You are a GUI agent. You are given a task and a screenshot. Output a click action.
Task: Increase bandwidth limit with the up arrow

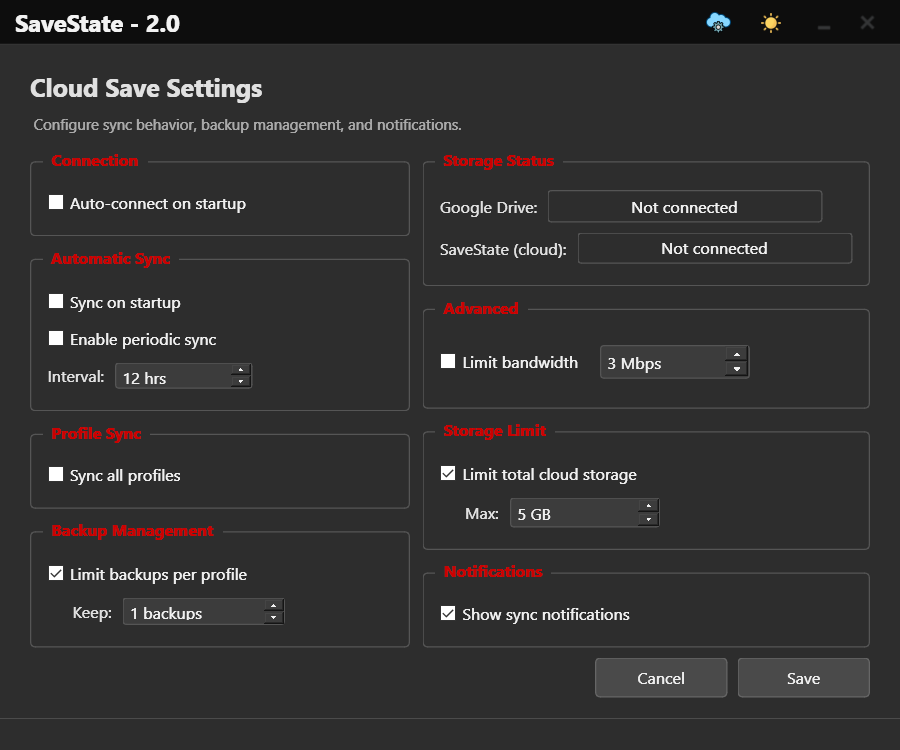click(x=736, y=355)
